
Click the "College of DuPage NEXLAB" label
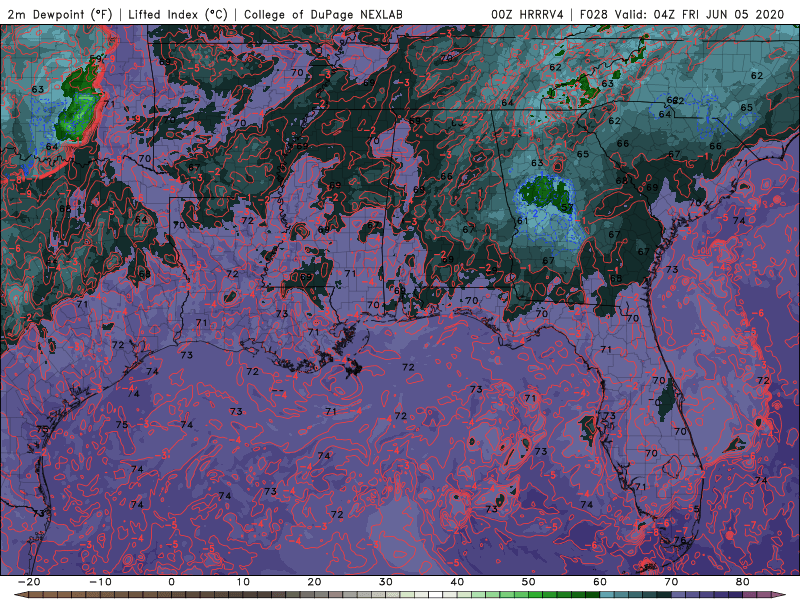323,14
